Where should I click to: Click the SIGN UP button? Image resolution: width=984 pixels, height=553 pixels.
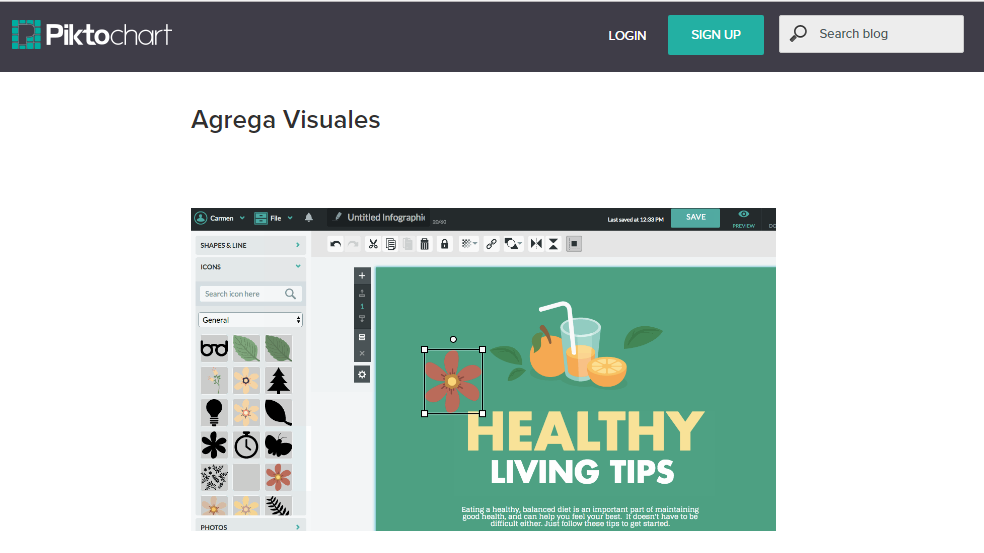[715, 35]
